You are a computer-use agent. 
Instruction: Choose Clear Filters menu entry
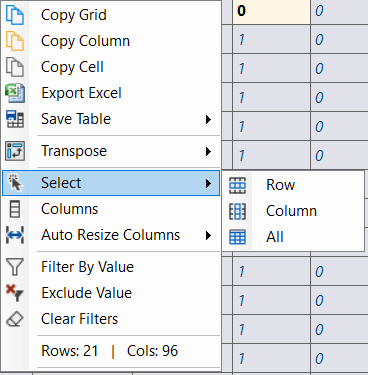click(x=111, y=319)
